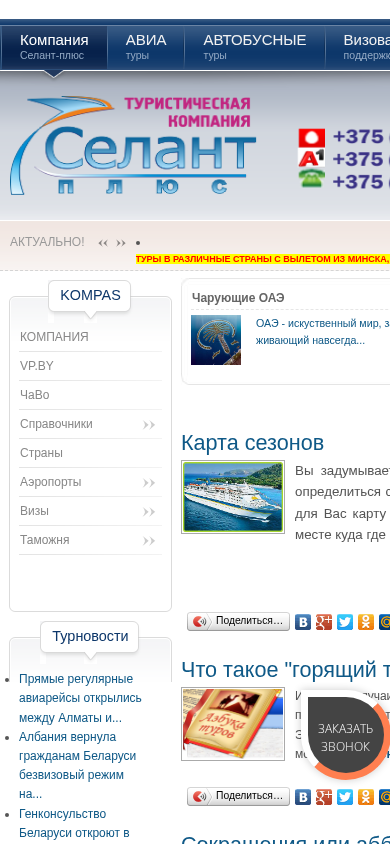Open the АВТОБУСНЫЕ туры menu tab
The width and height of the screenshot is (390, 844).
(x=254, y=47)
